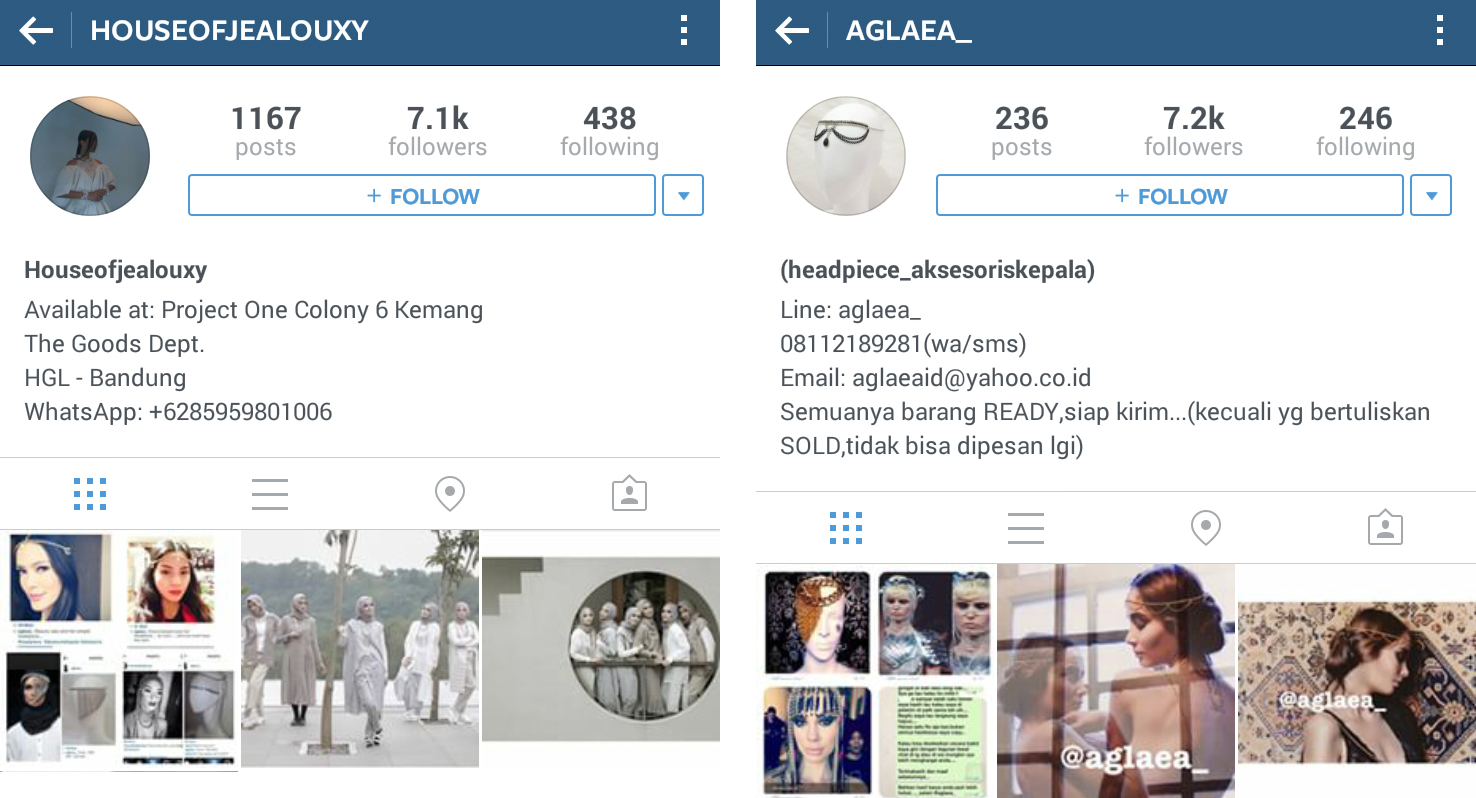Open the Houseofjealouxy profile picture
1476x798 pixels.
(x=90, y=156)
